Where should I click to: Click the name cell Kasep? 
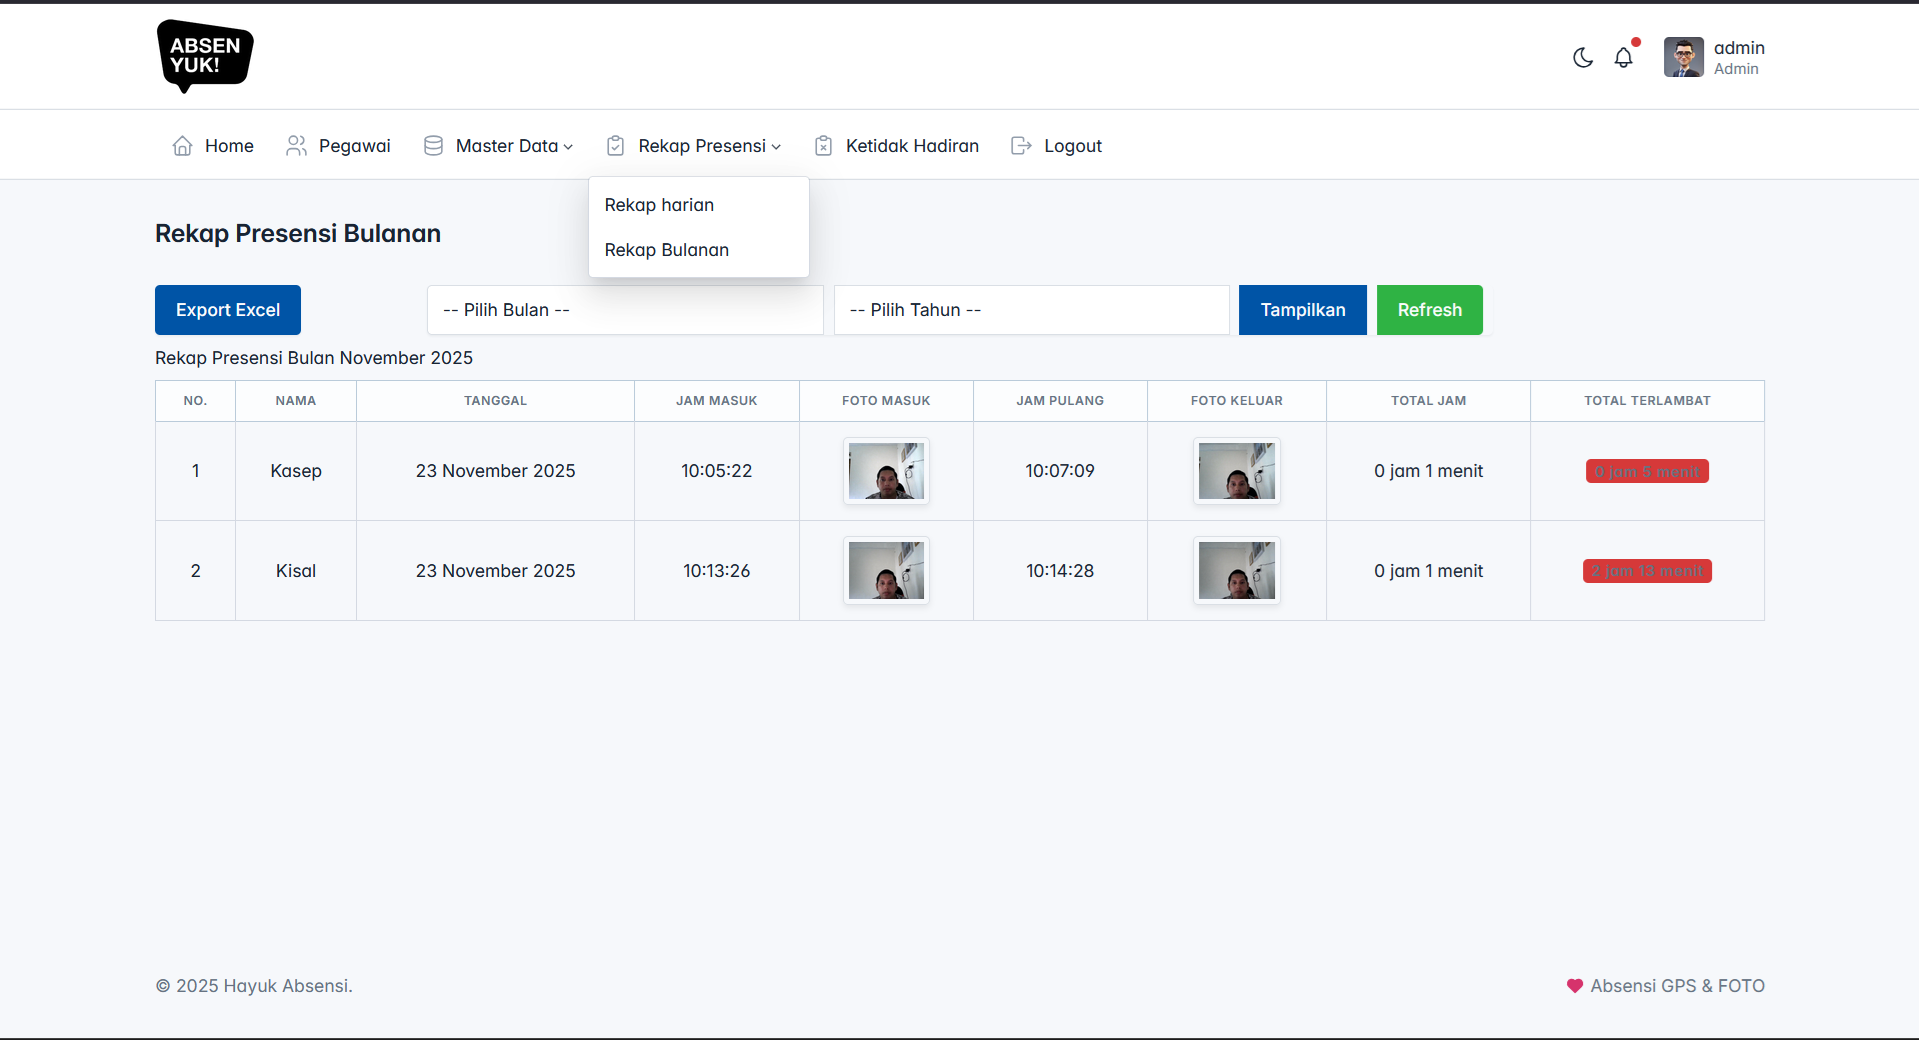tap(296, 471)
